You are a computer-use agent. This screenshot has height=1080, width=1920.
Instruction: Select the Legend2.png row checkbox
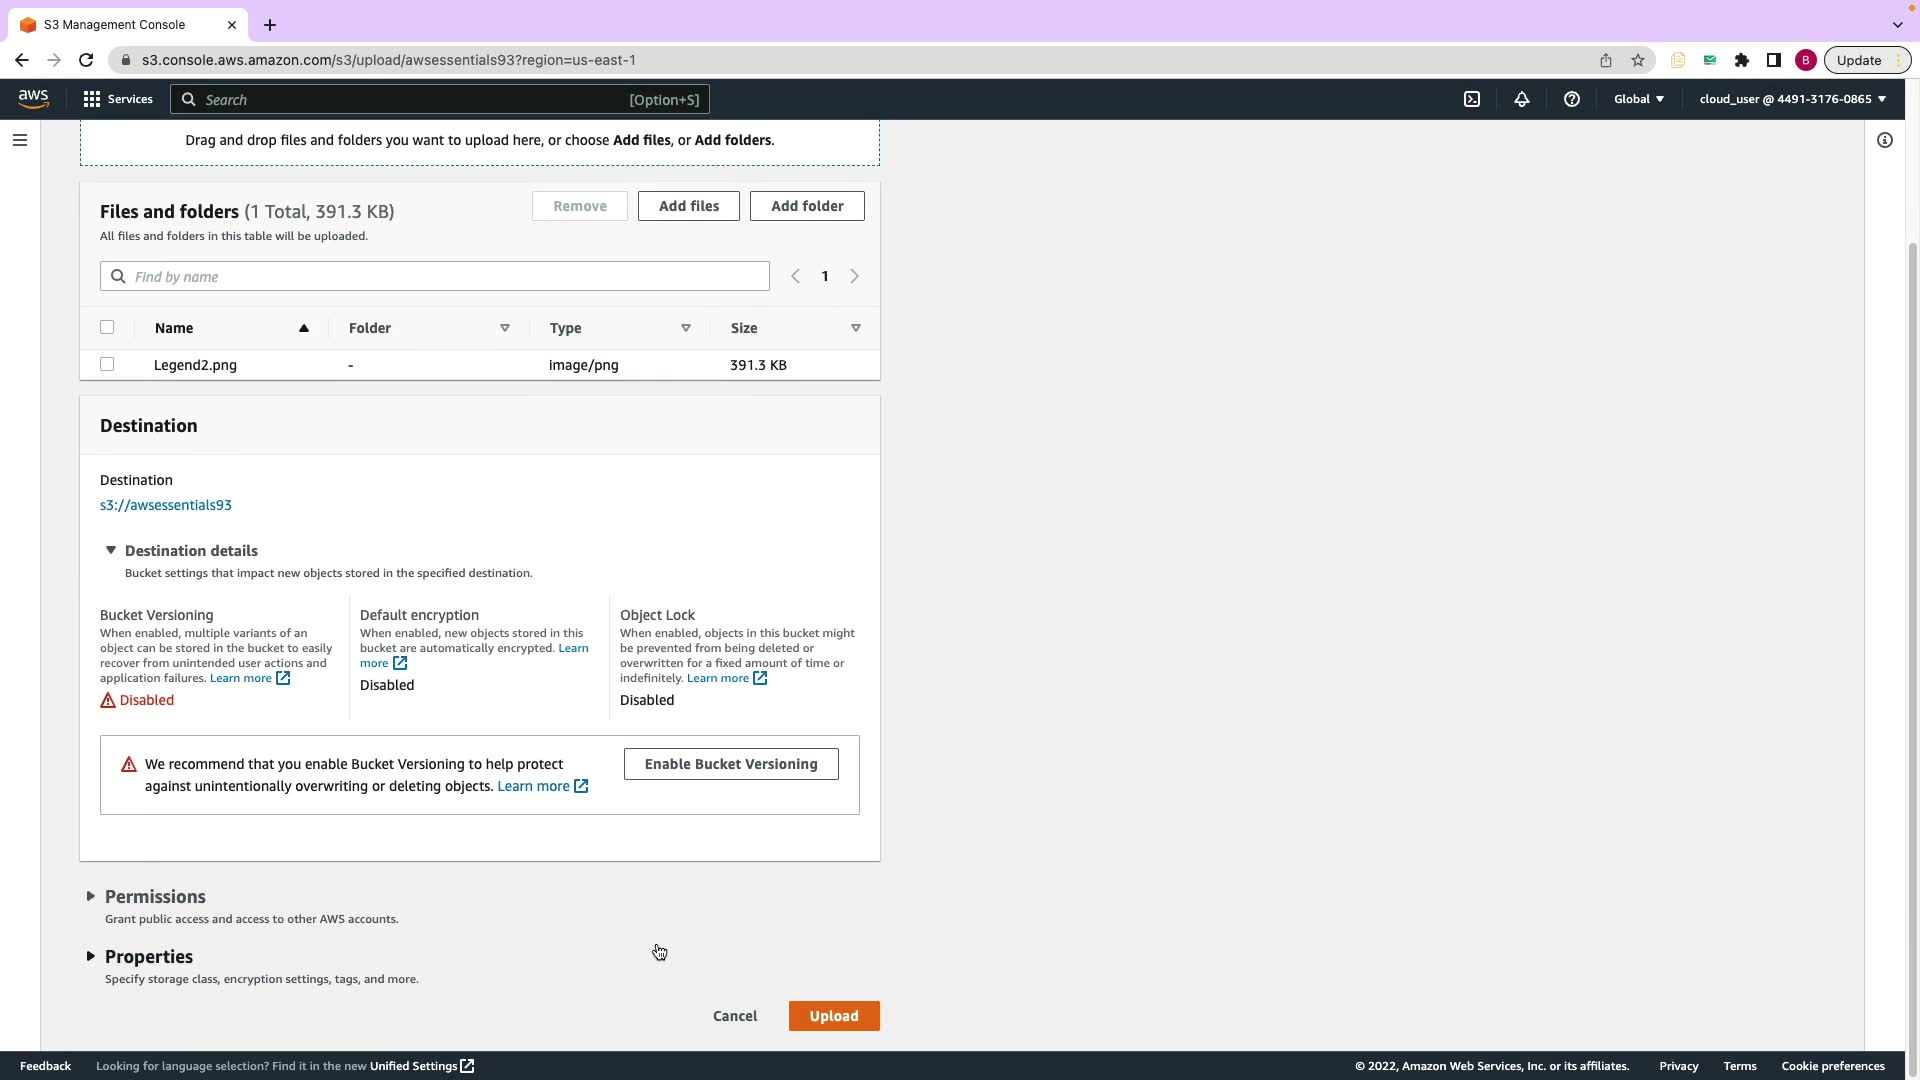pyautogui.click(x=107, y=365)
